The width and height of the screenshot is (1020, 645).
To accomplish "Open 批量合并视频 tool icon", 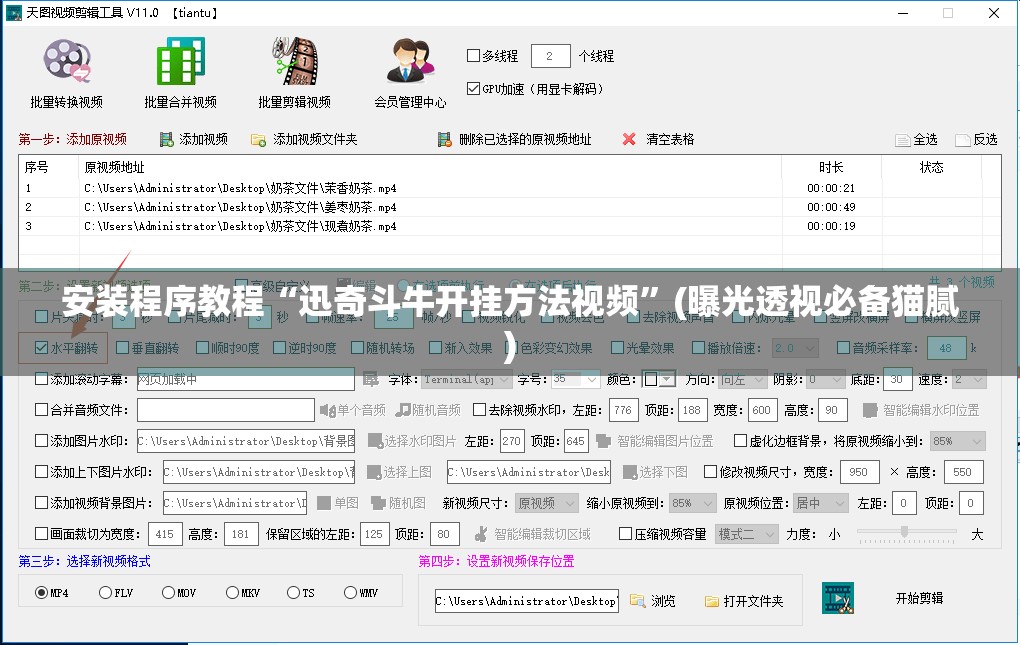I will (181, 61).
